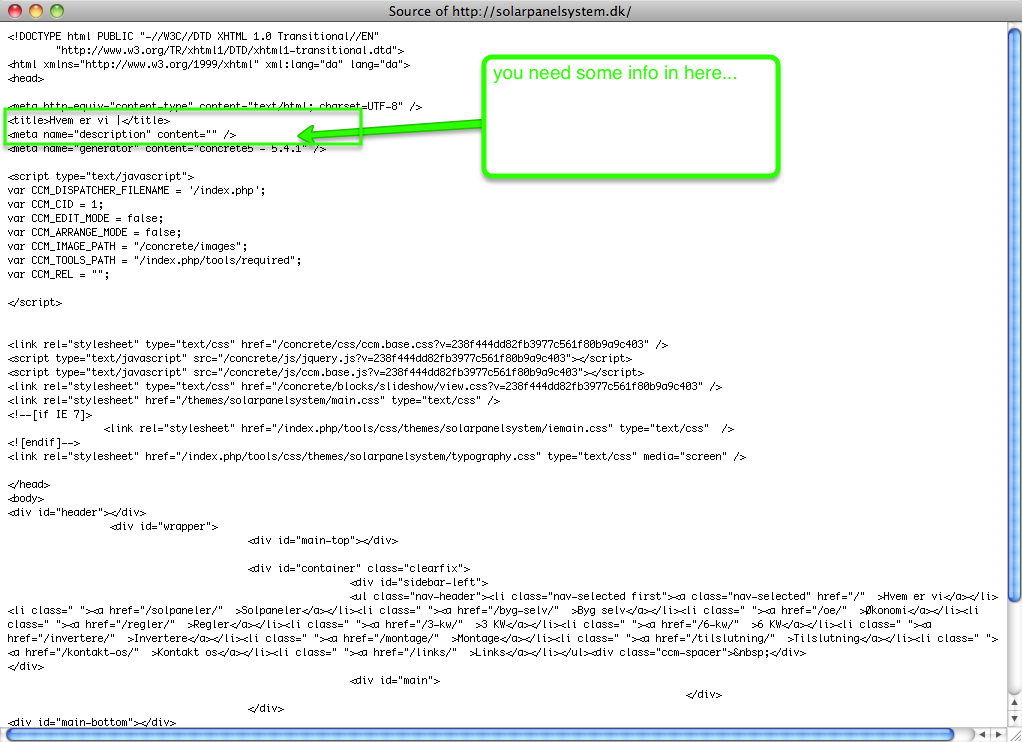Click the html xmlns declaration line
Viewport: 1022px width, 742px height.
[x=209, y=65]
